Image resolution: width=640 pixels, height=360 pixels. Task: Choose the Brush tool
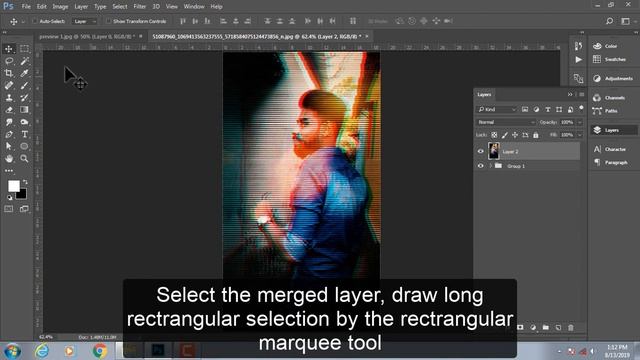(x=24, y=85)
